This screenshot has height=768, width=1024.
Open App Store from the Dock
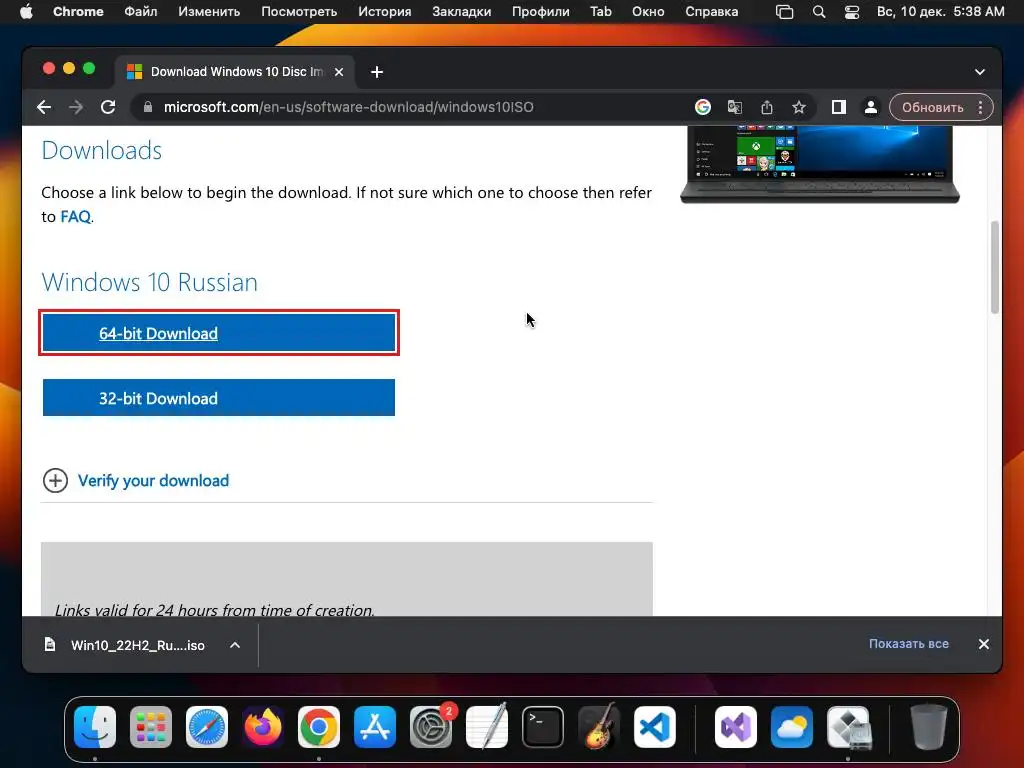(375, 727)
